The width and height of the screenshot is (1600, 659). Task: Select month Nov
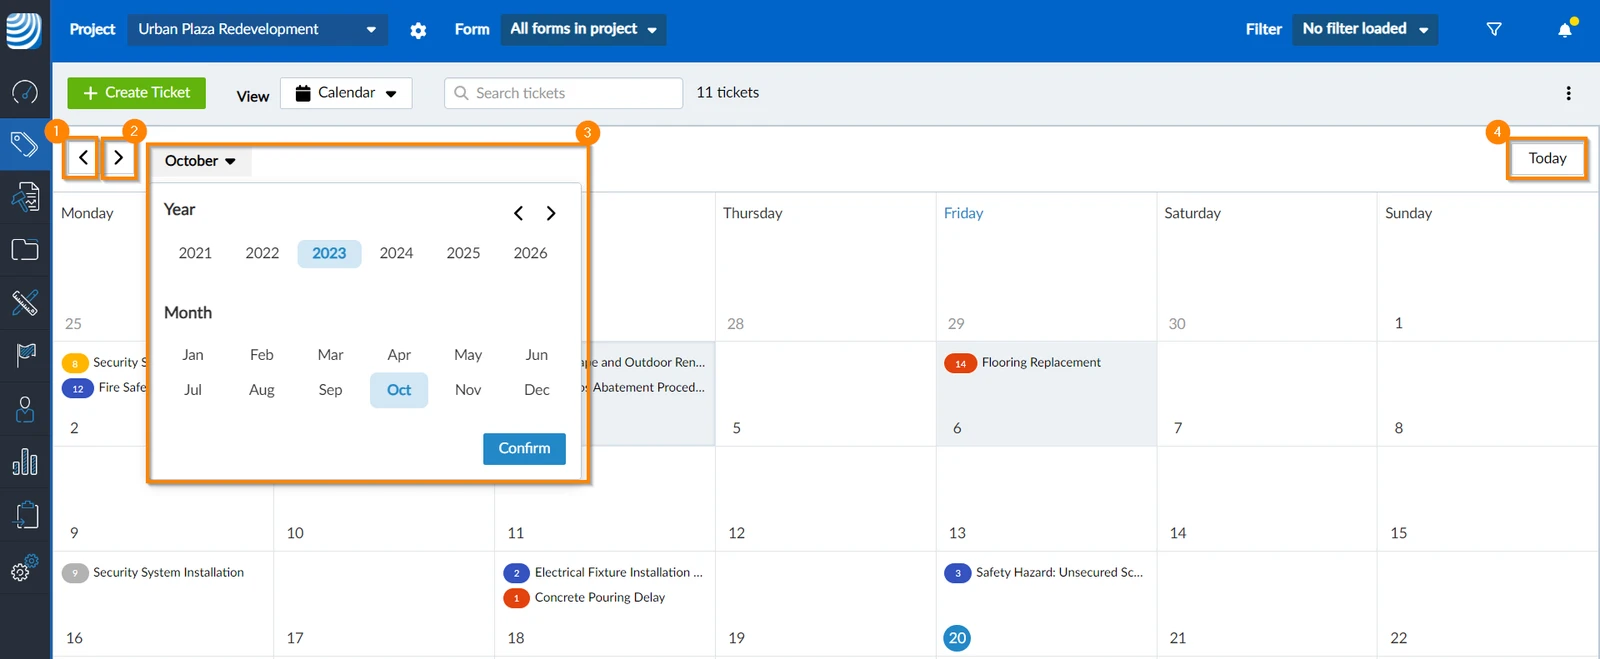[x=468, y=390]
